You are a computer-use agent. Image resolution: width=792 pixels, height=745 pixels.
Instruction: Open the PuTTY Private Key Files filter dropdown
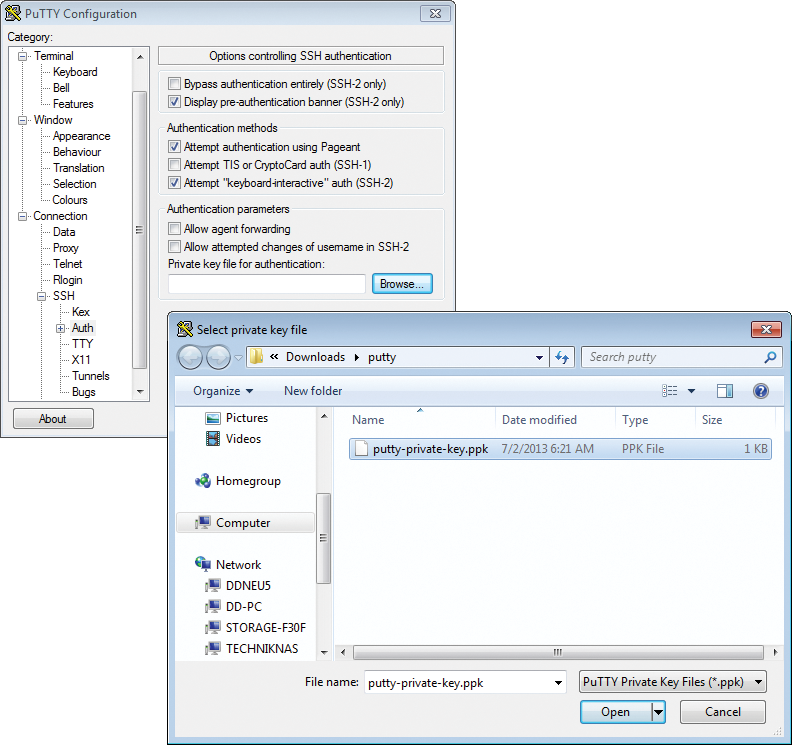[x=673, y=682]
